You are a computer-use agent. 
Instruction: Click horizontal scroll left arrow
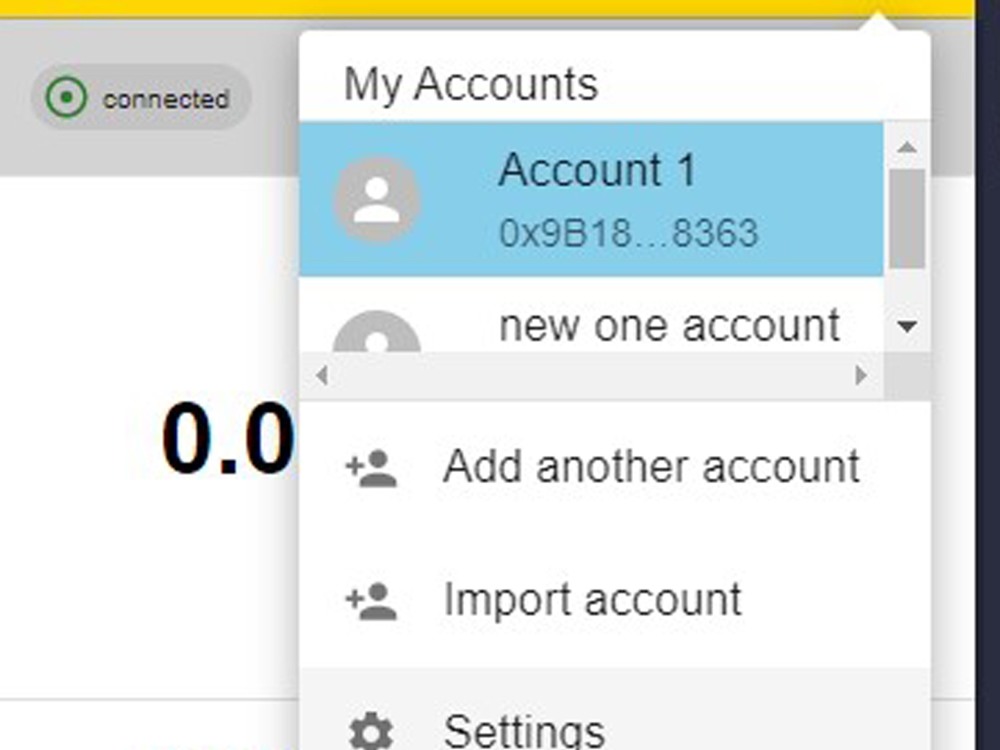click(322, 376)
